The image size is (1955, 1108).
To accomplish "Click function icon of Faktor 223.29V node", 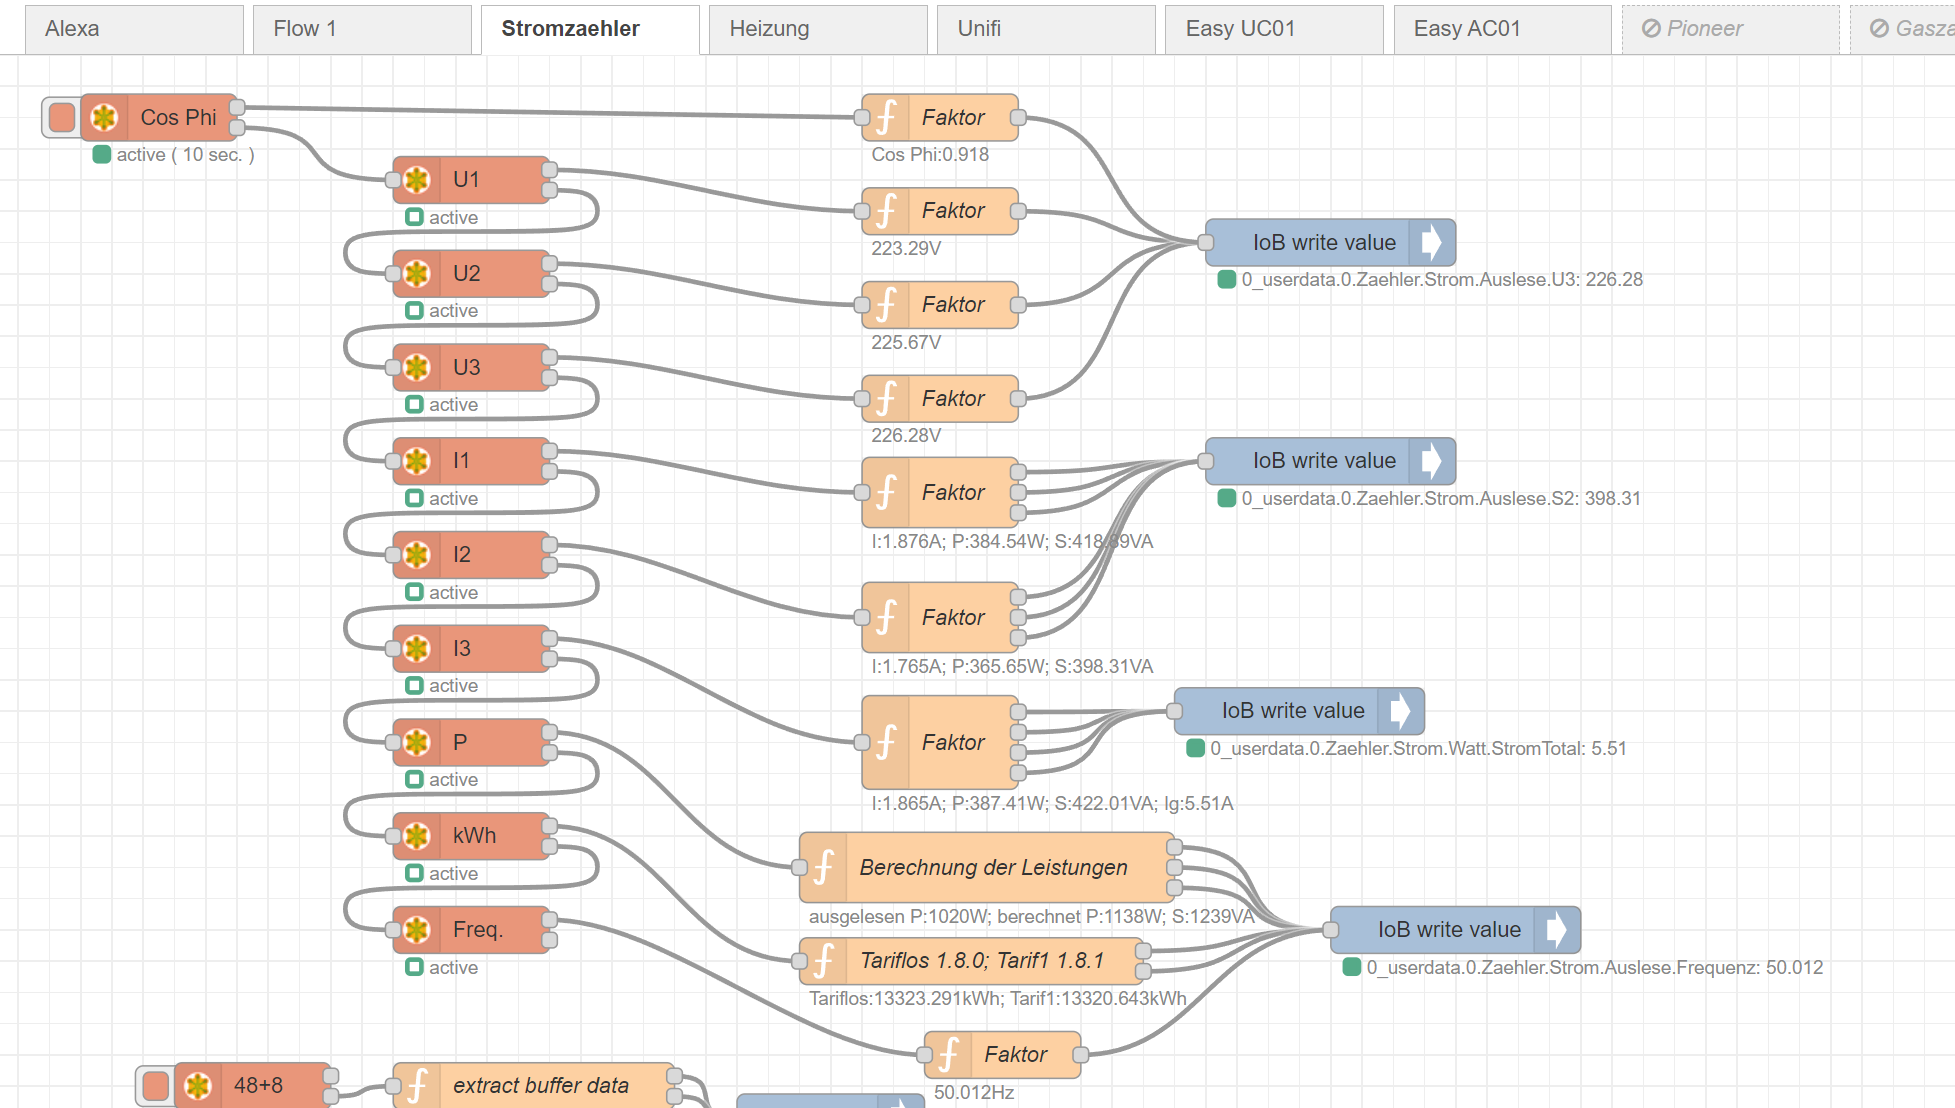I will pyautogui.click(x=886, y=211).
